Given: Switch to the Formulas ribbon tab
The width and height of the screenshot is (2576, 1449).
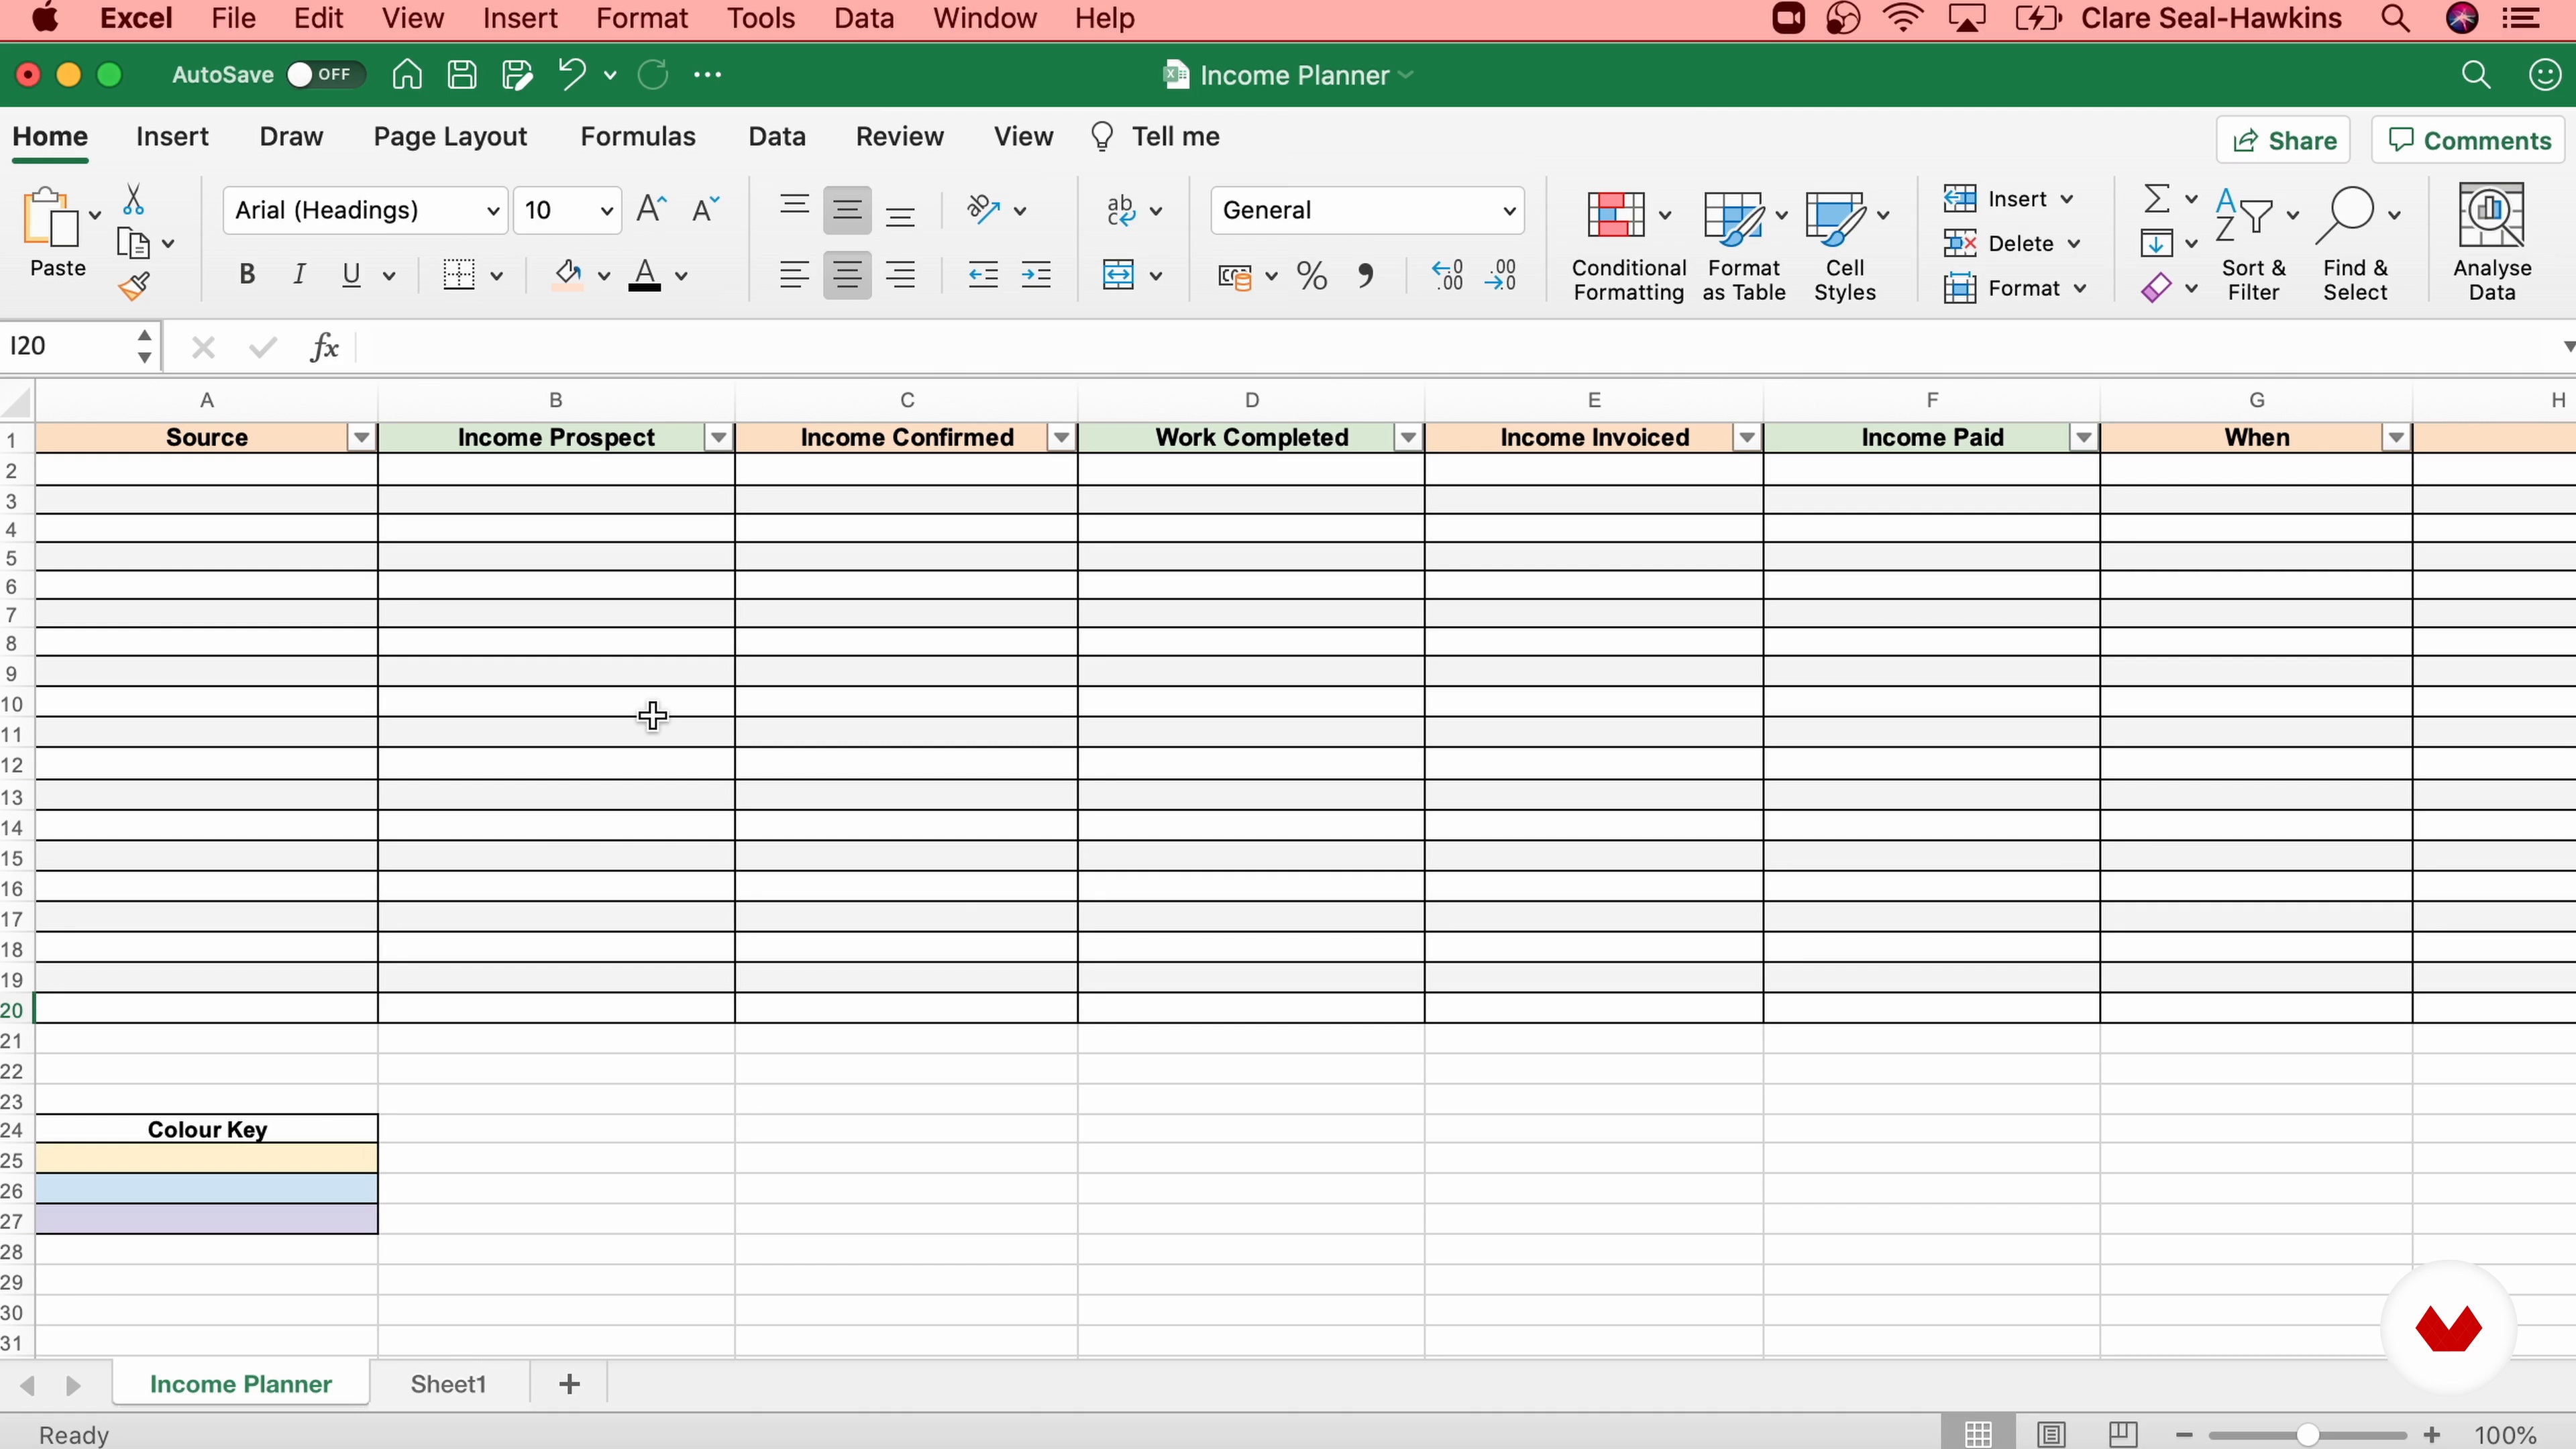Looking at the screenshot, I should [x=637, y=137].
